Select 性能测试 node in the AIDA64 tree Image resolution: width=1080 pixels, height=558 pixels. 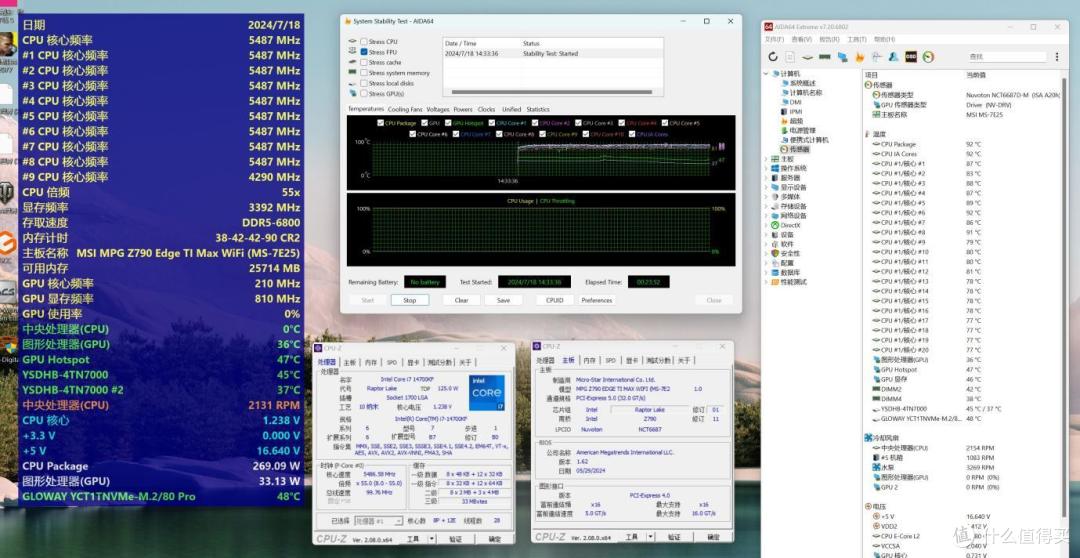tap(793, 282)
